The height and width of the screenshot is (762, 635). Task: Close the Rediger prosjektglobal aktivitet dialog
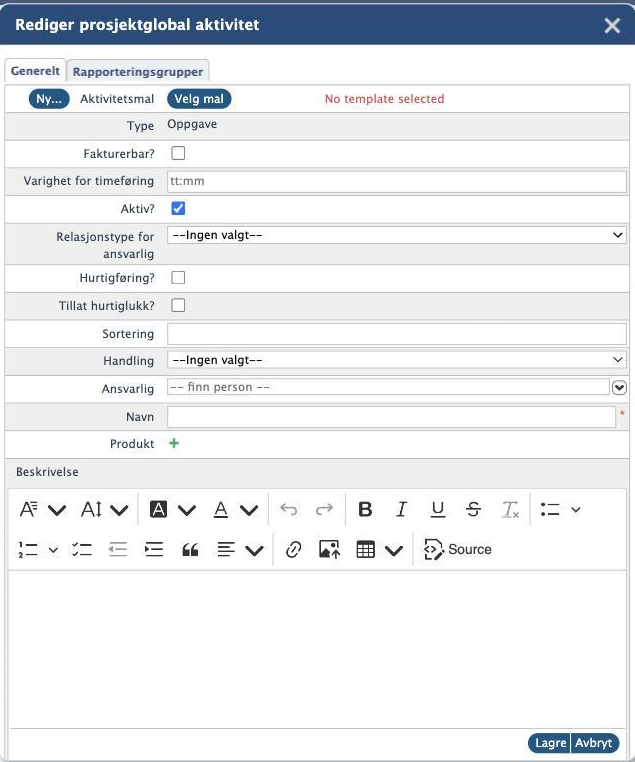coord(612,25)
